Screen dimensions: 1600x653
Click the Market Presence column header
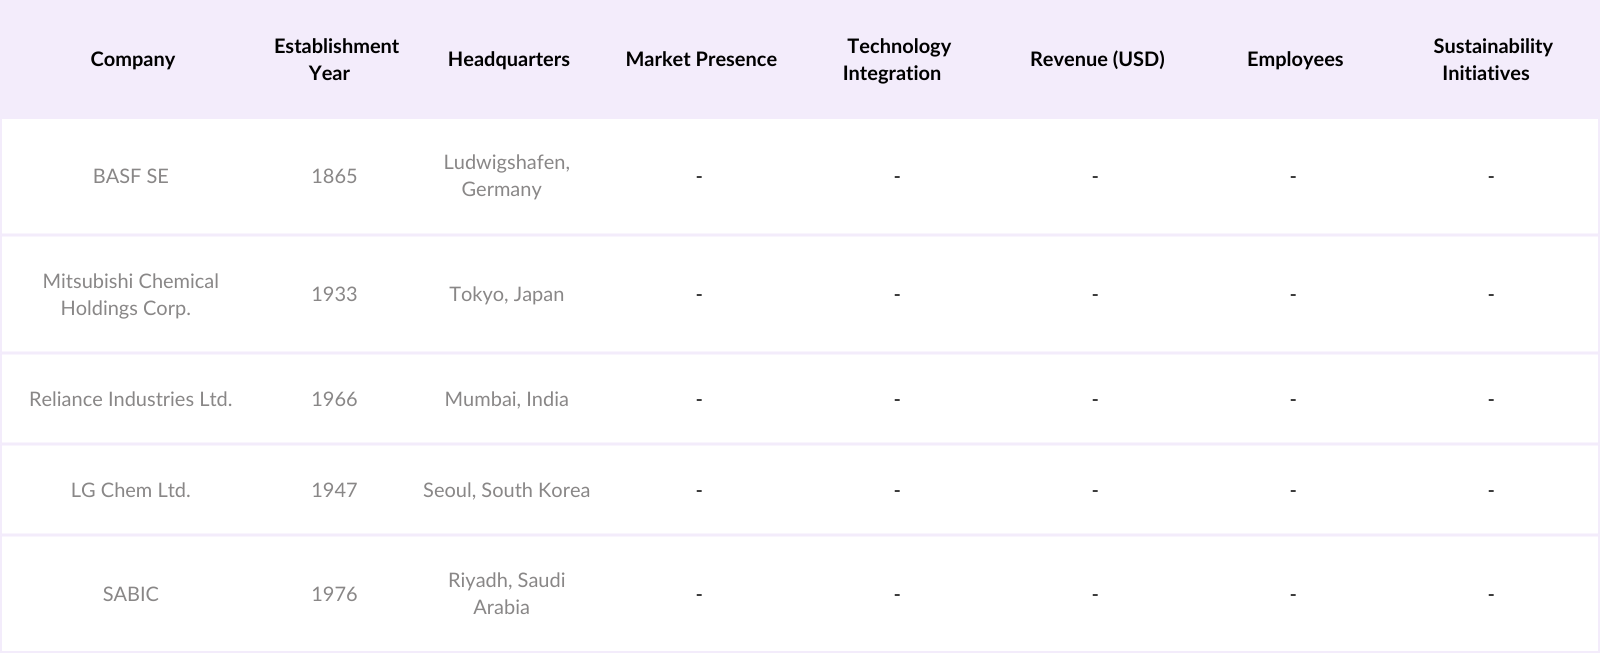tap(700, 59)
